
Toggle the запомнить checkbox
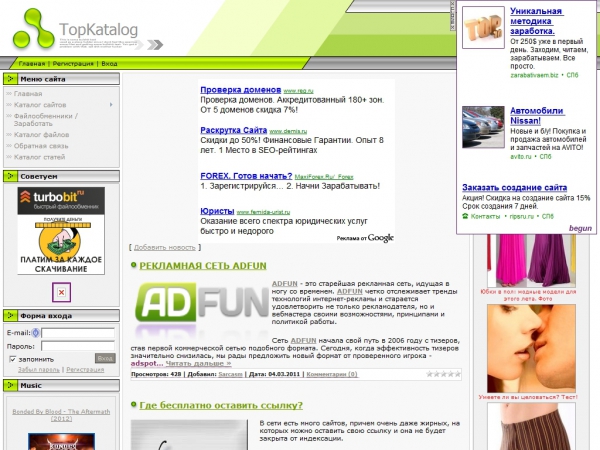click(13, 359)
